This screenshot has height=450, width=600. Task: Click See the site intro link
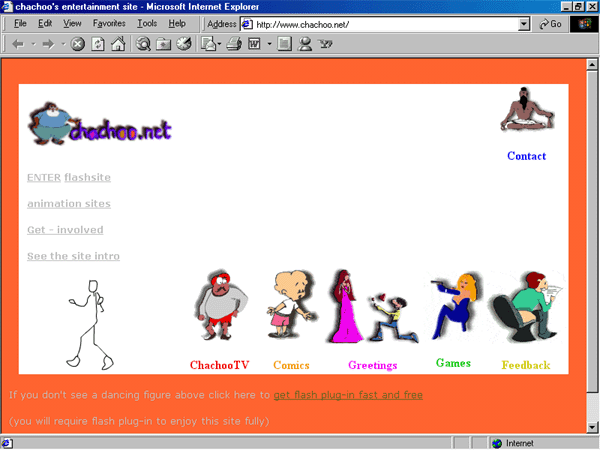[x=73, y=256]
